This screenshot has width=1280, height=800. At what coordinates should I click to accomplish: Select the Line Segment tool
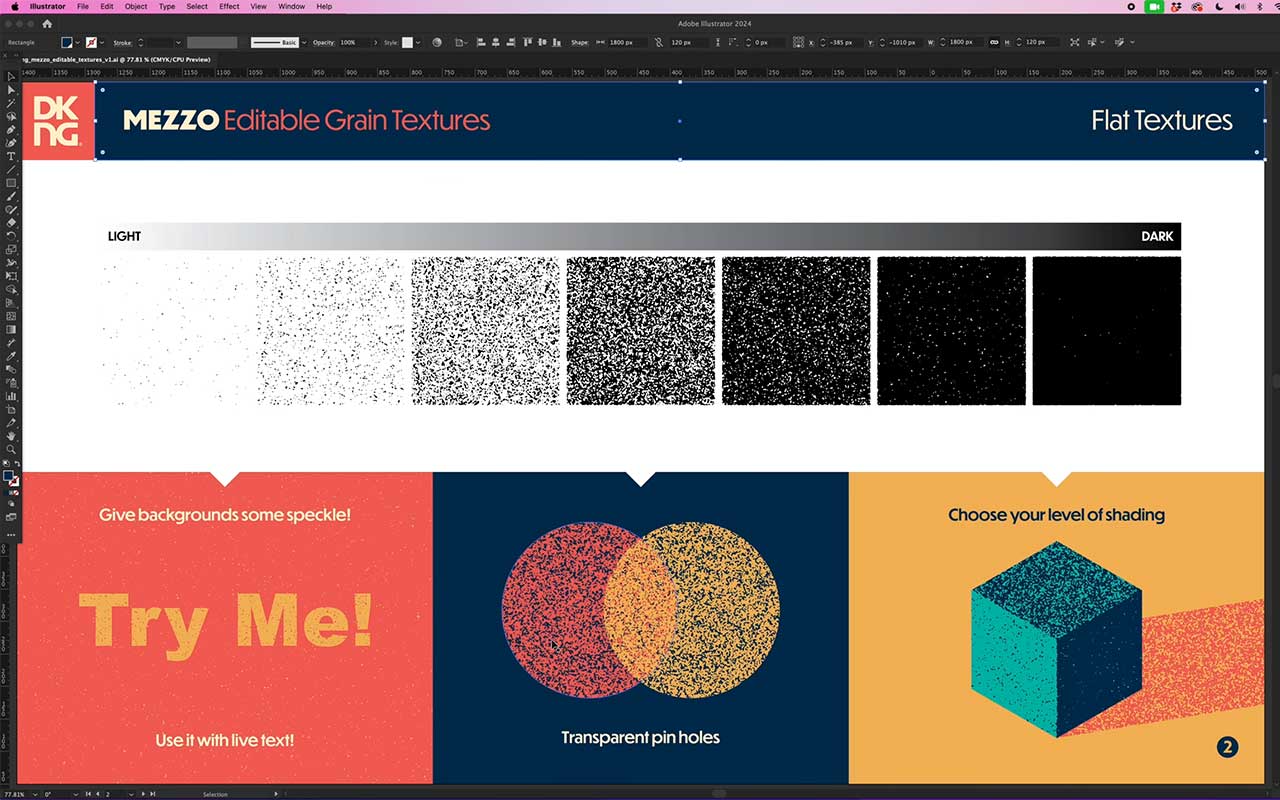[11, 169]
